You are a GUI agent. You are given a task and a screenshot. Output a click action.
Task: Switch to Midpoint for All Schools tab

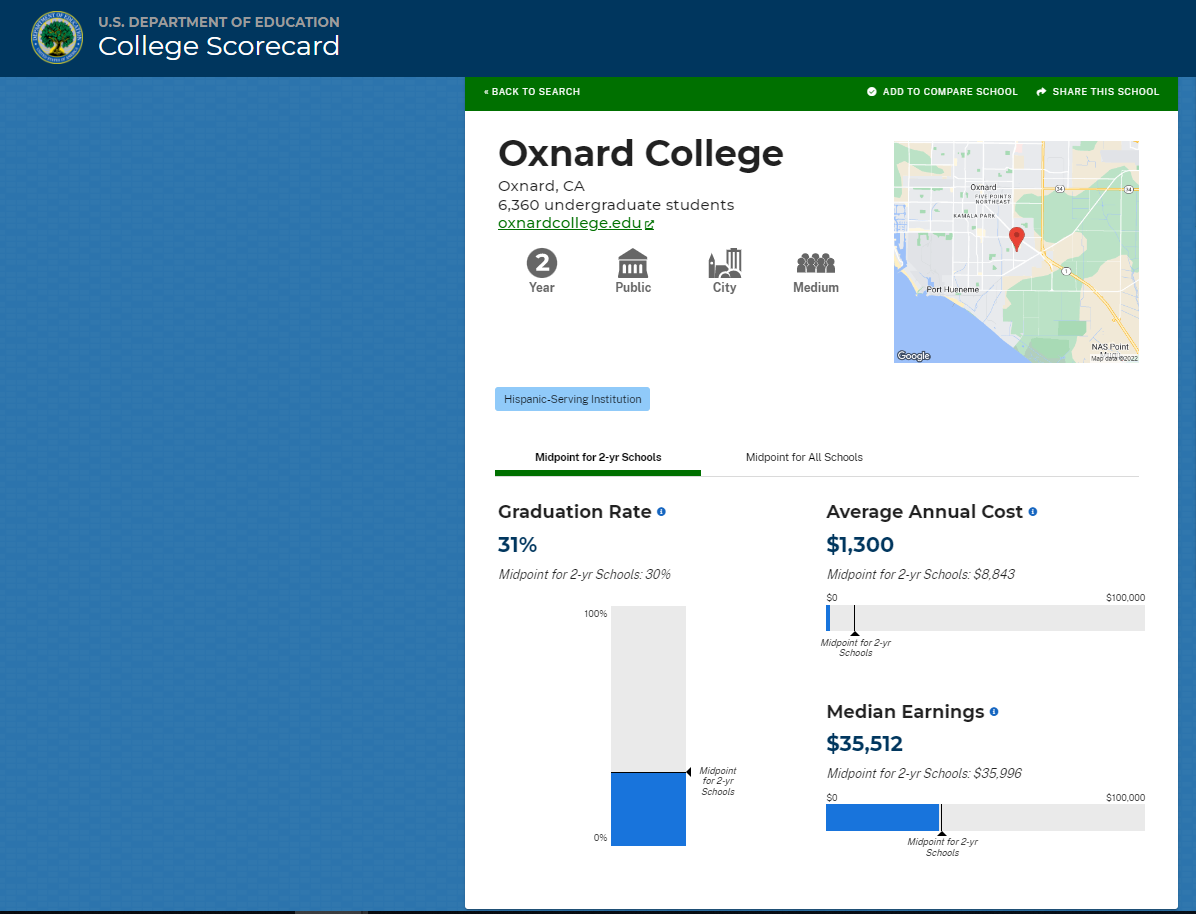pos(804,458)
